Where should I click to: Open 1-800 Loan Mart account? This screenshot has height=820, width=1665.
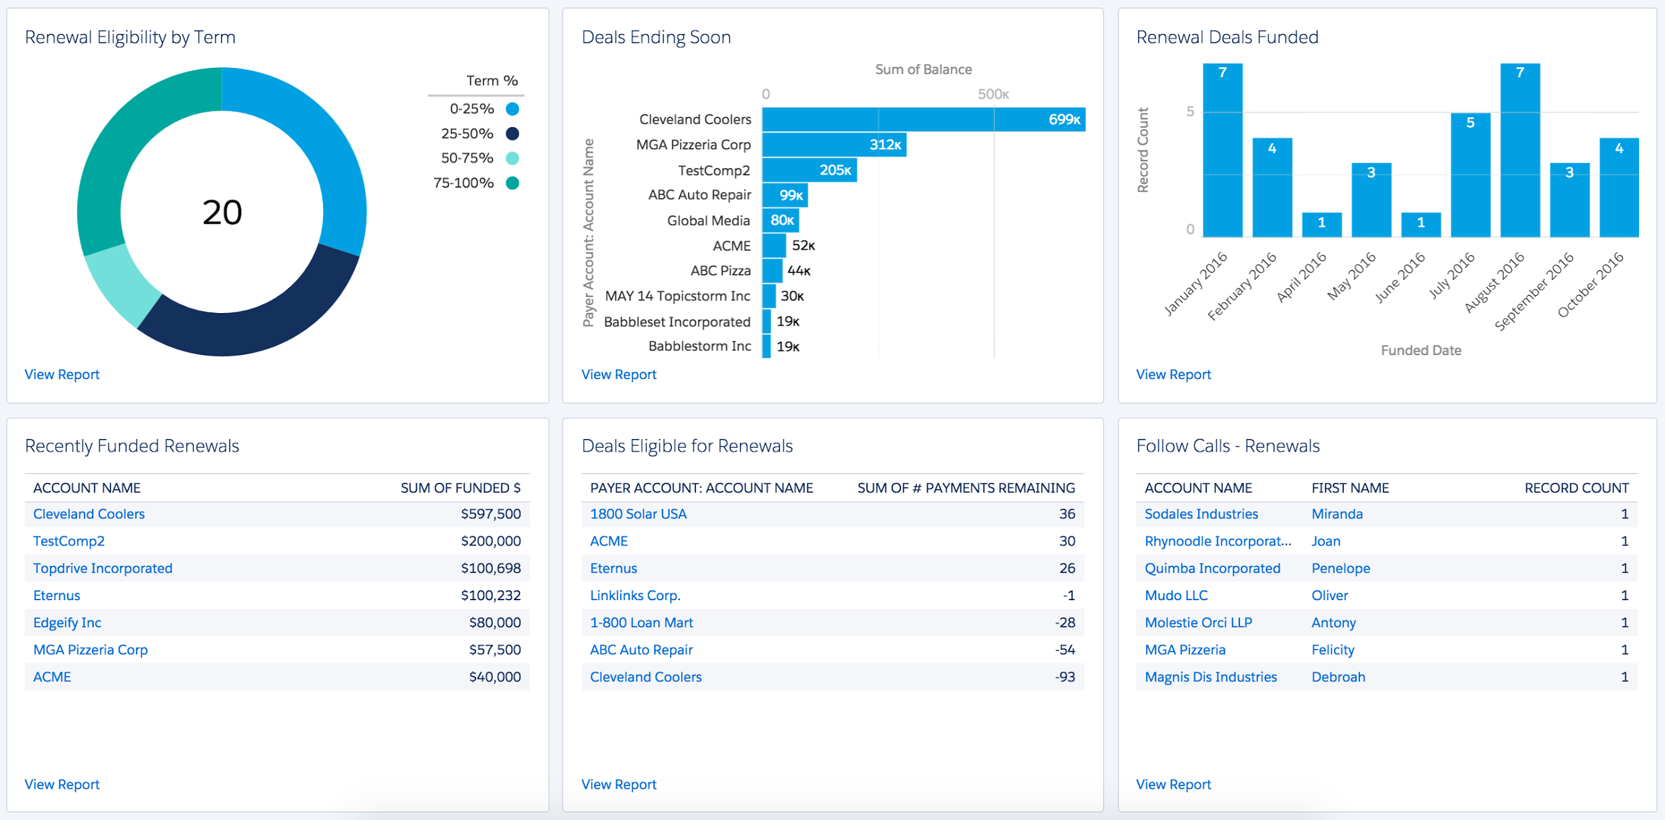tap(641, 622)
